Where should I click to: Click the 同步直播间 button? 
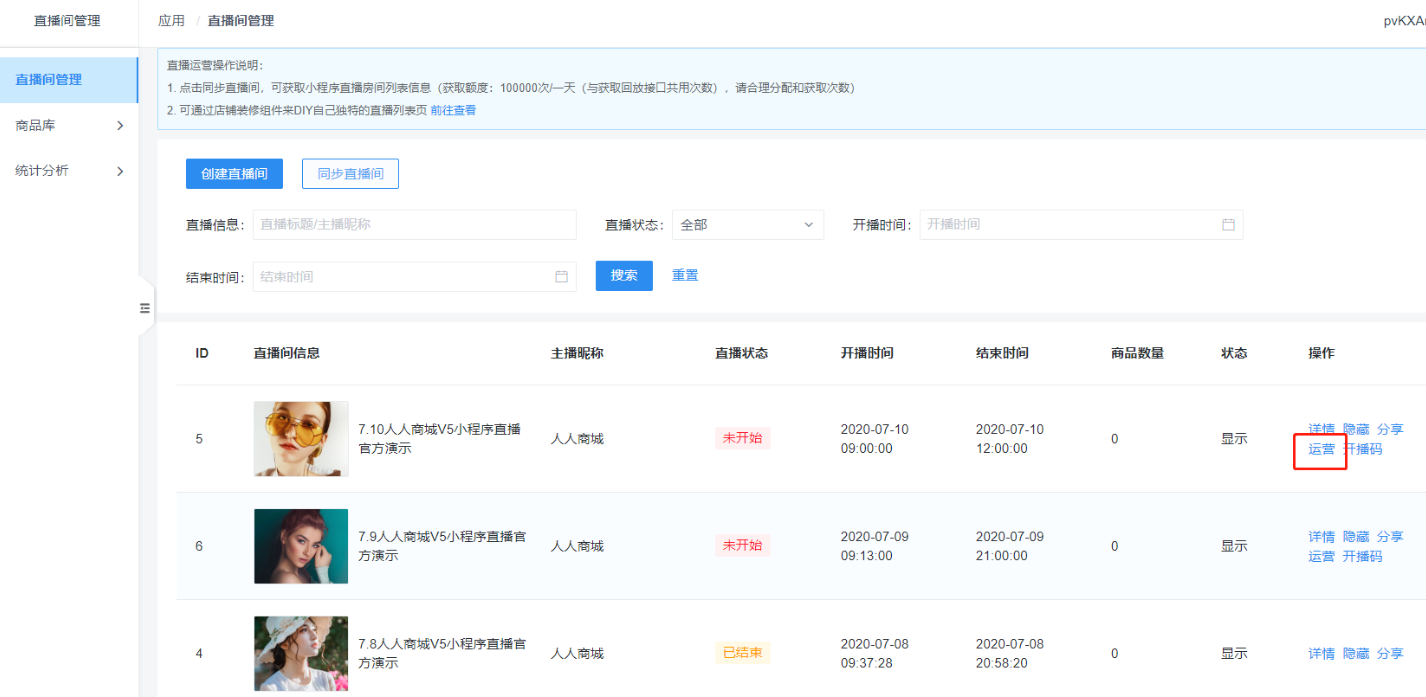coord(350,174)
